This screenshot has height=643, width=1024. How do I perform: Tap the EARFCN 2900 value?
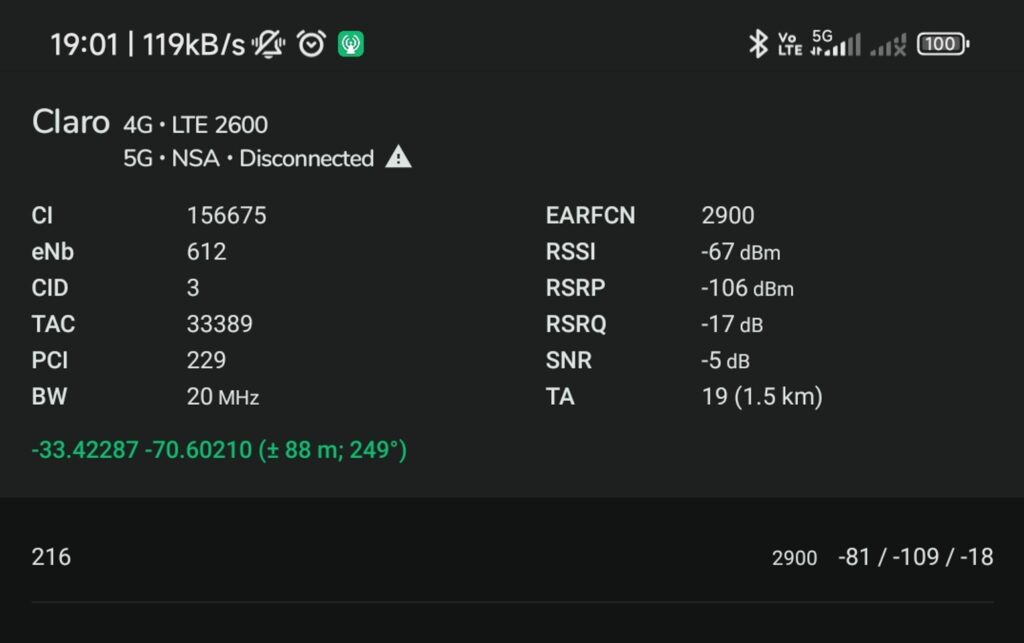pos(728,215)
